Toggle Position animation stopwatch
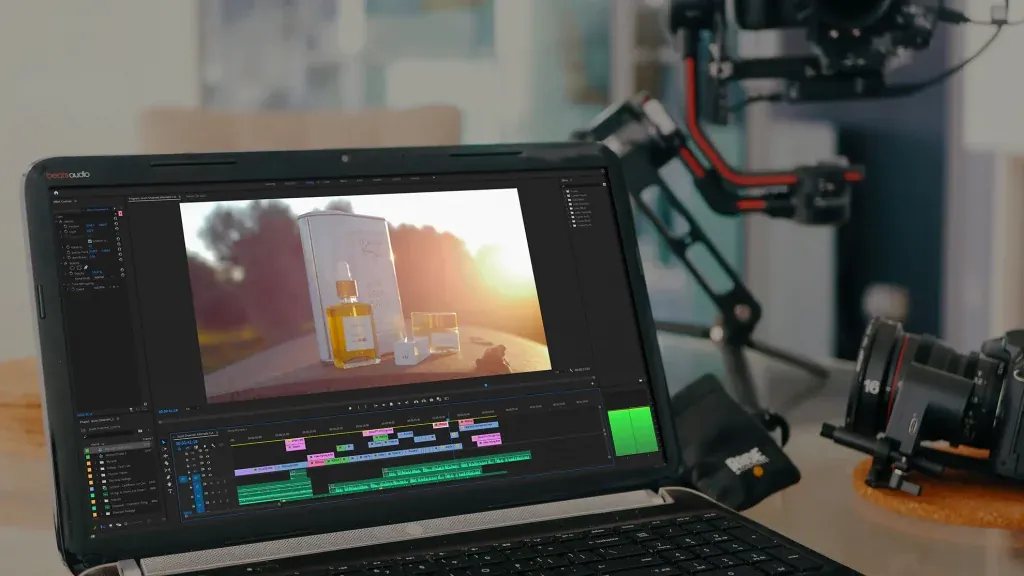1024x576 pixels. tap(65, 226)
